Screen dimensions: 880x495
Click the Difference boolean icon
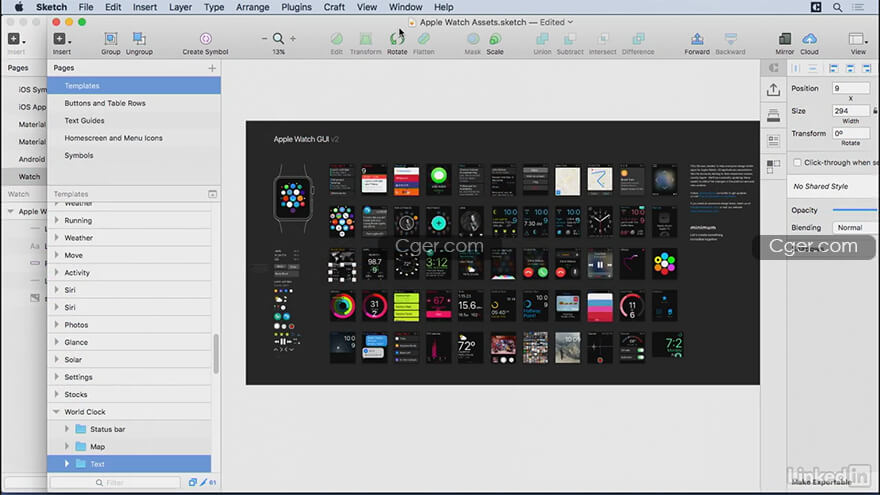click(x=638, y=43)
